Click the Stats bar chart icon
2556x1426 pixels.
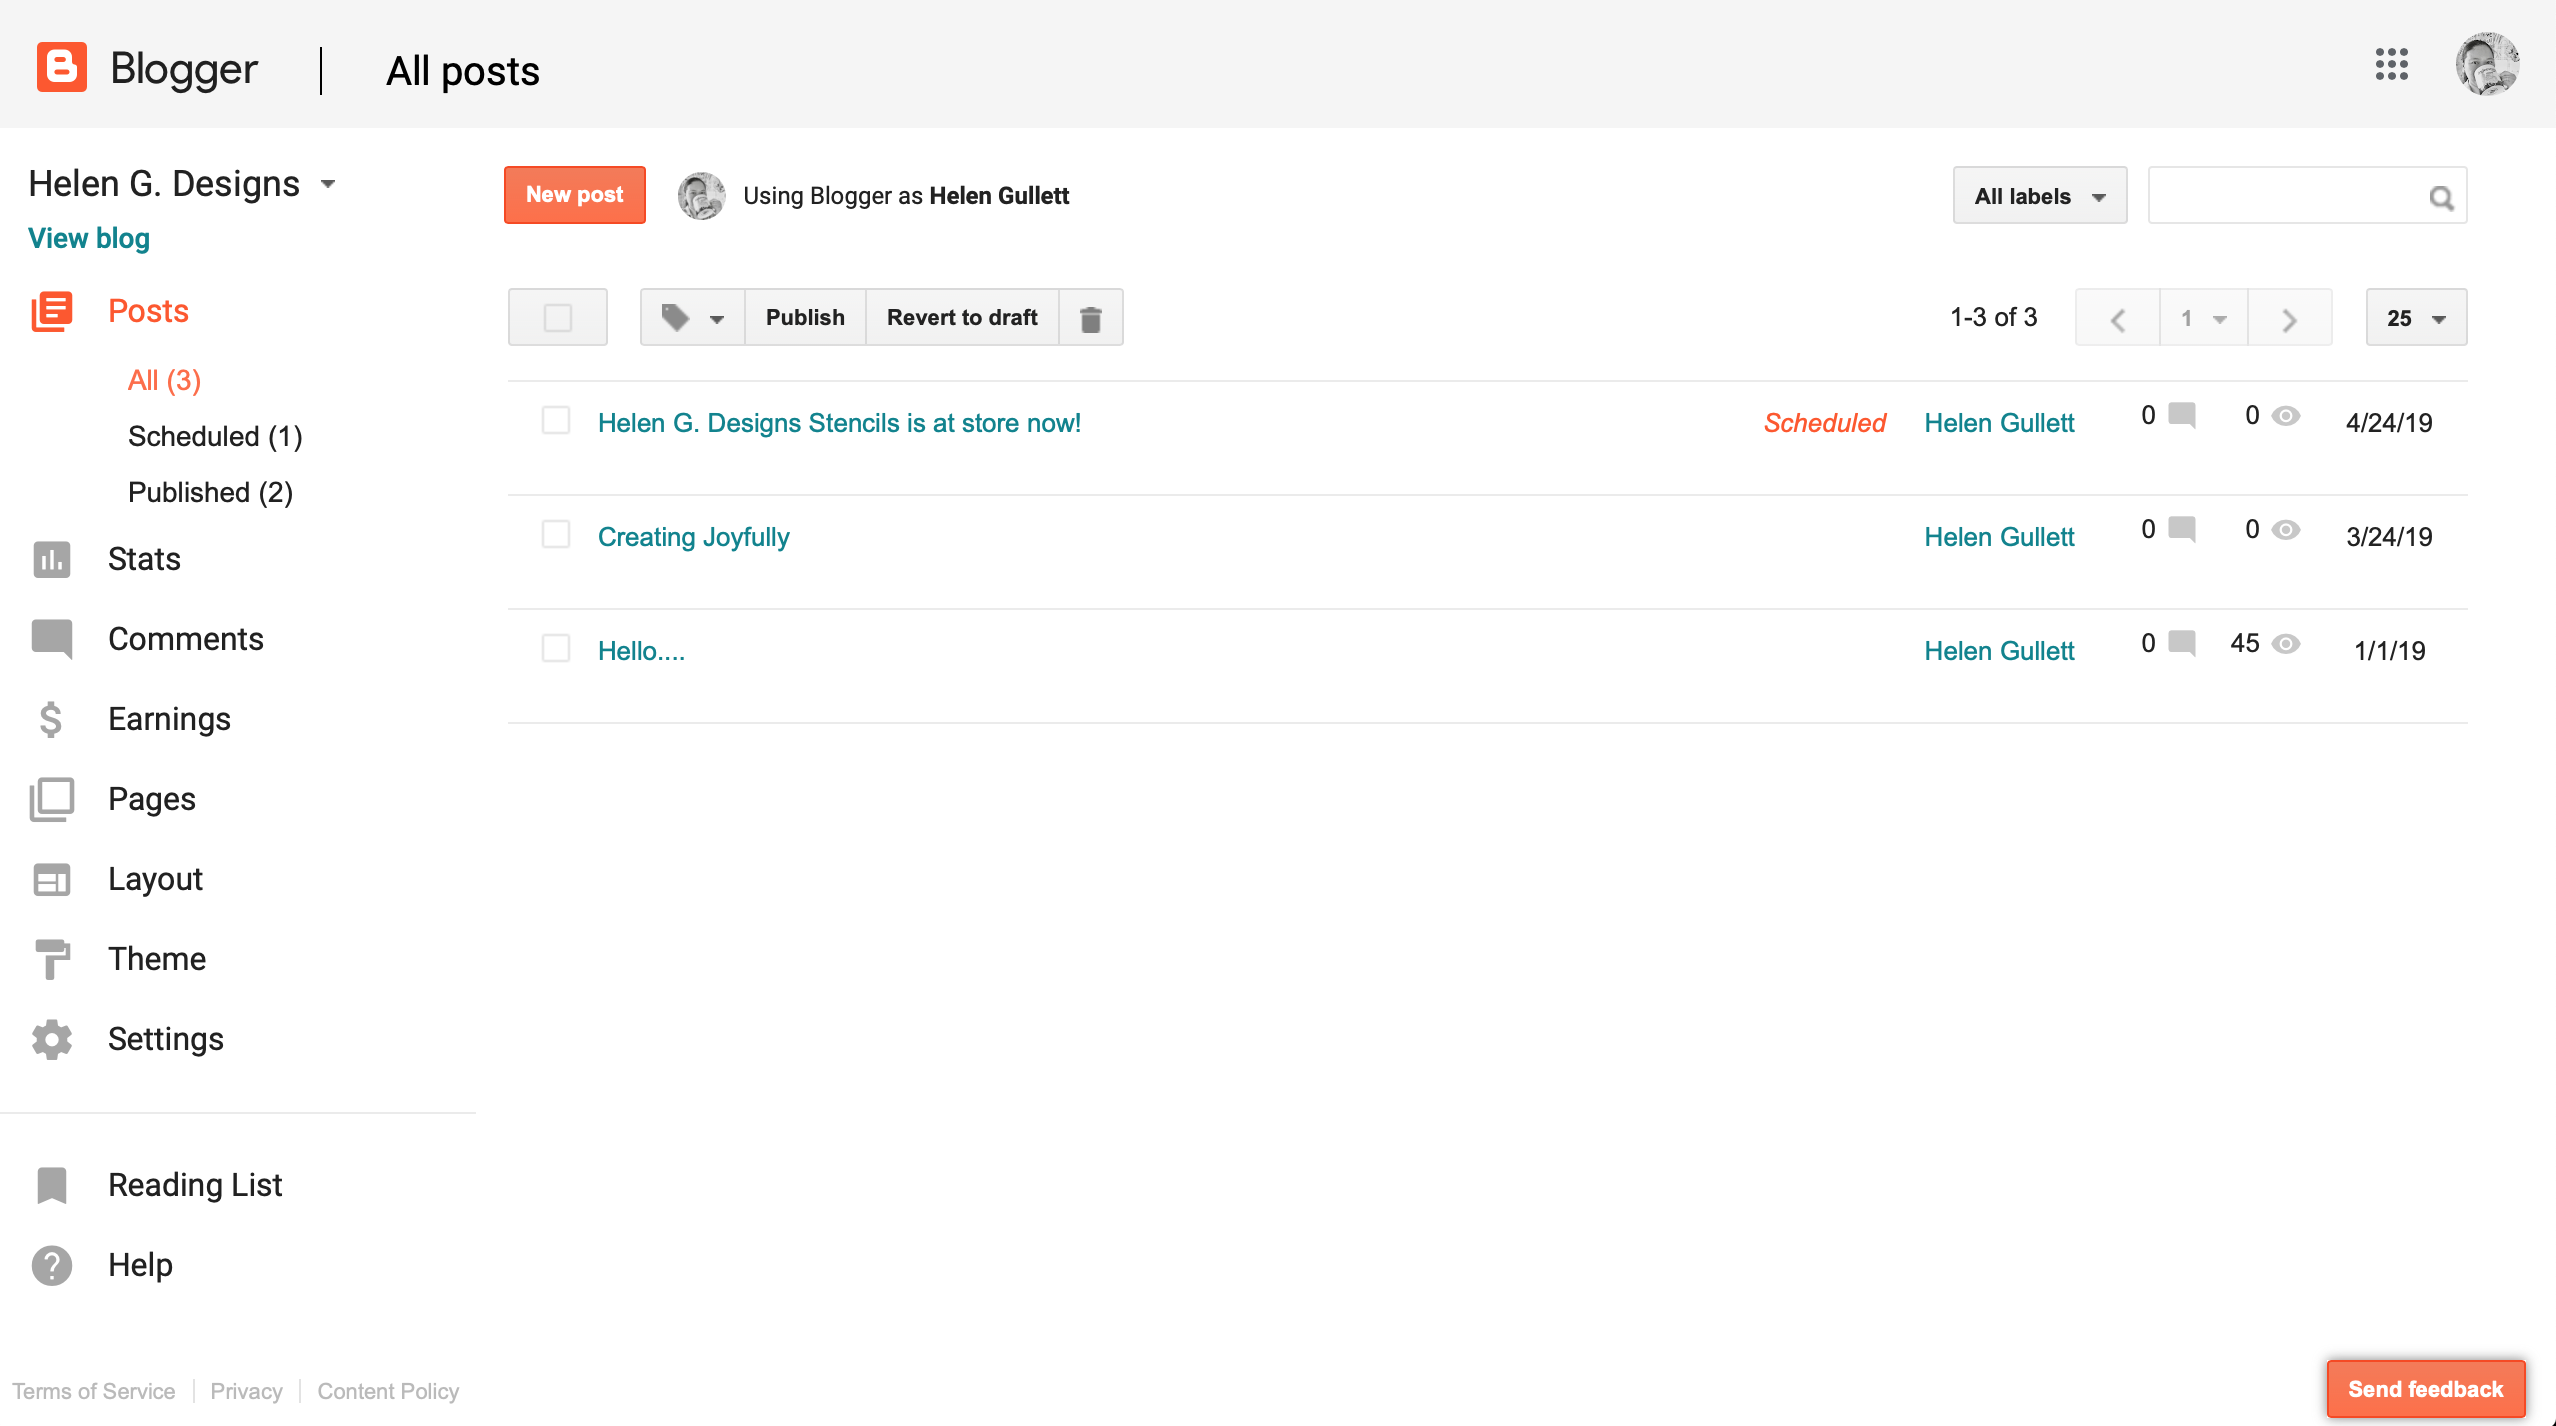point(51,559)
